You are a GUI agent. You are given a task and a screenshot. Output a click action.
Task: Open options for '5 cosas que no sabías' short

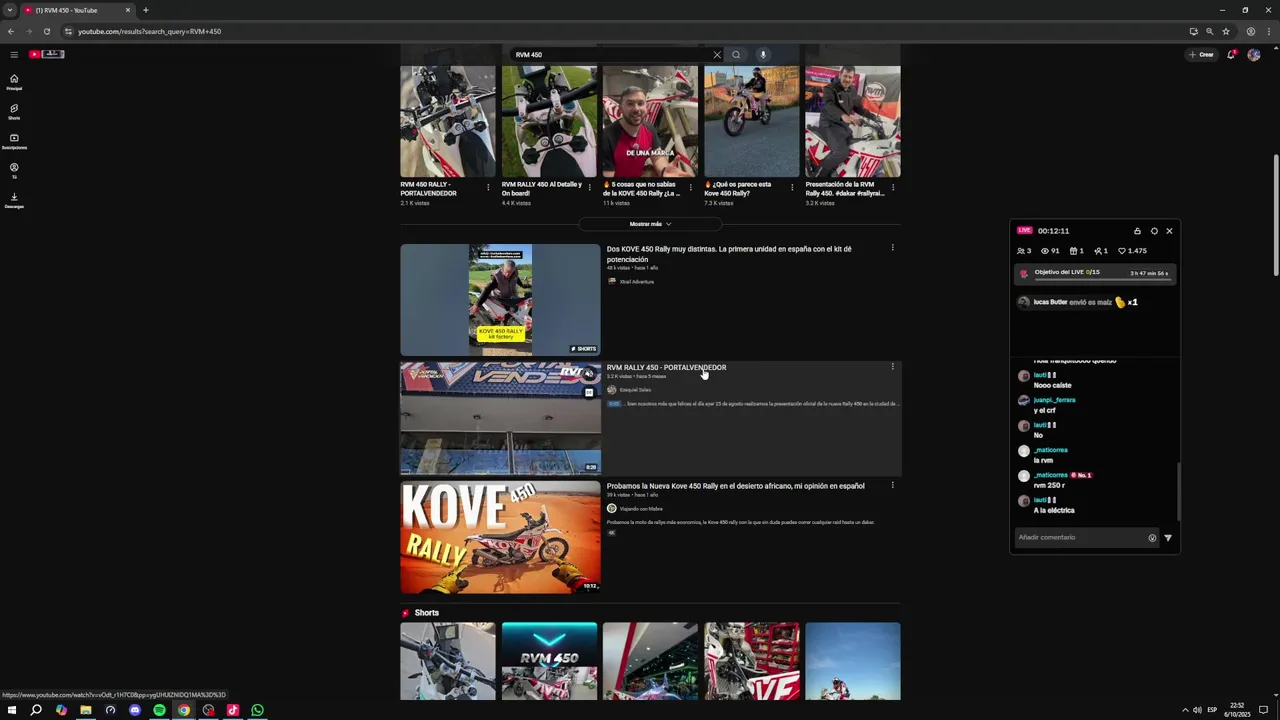691,187
